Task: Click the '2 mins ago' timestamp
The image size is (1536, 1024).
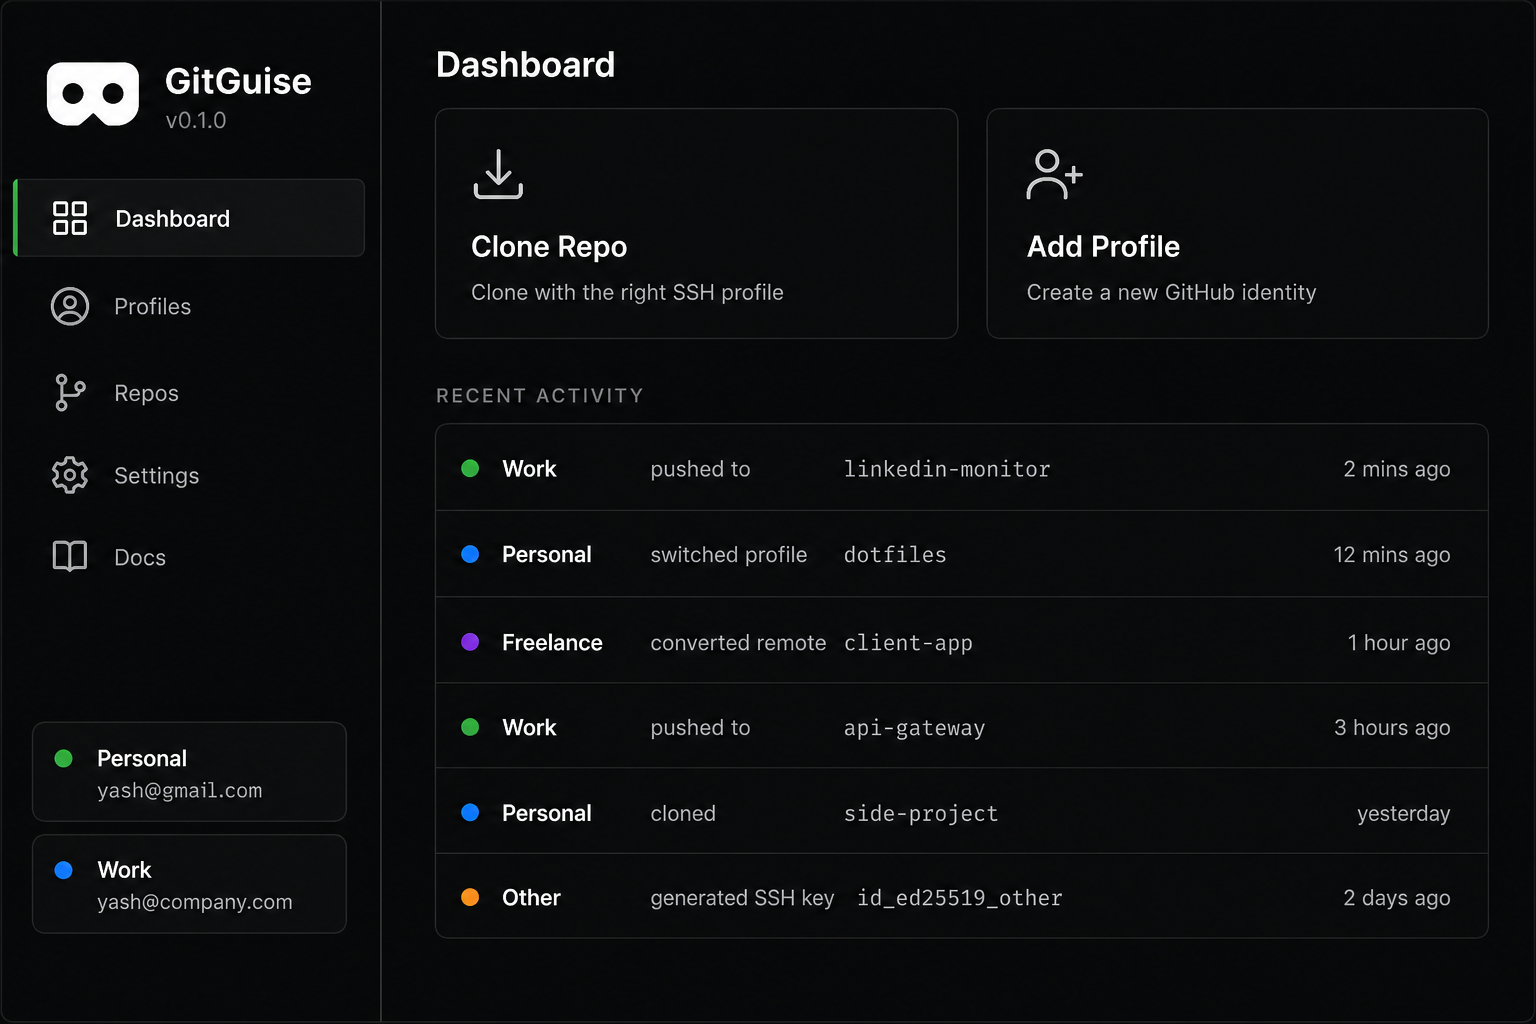Action: click(x=1396, y=469)
